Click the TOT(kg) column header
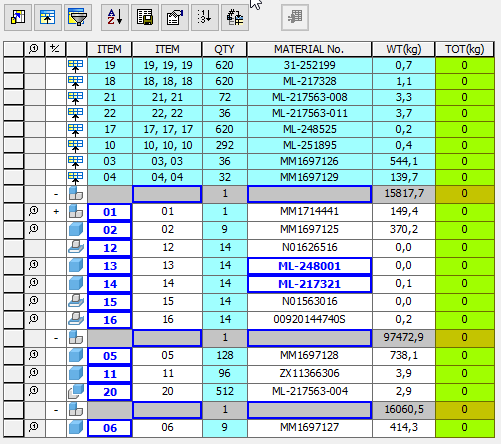Screen dimensions: 501x444 click(x=465, y=49)
